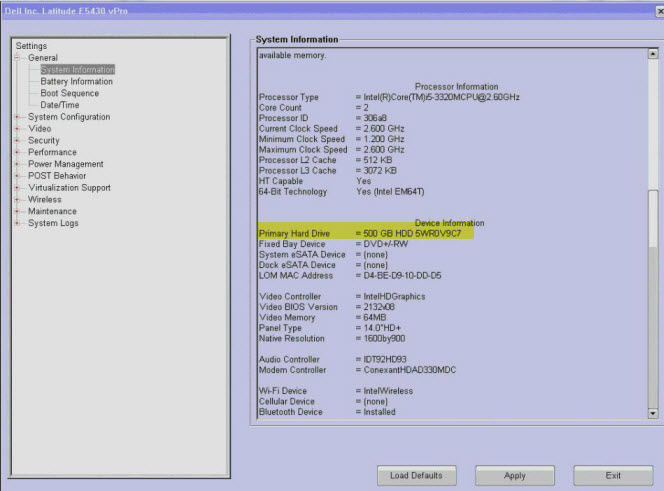The width and height of the screenshot is (664, 491).
Task: Select the Security category label
Action: (44, 141)
